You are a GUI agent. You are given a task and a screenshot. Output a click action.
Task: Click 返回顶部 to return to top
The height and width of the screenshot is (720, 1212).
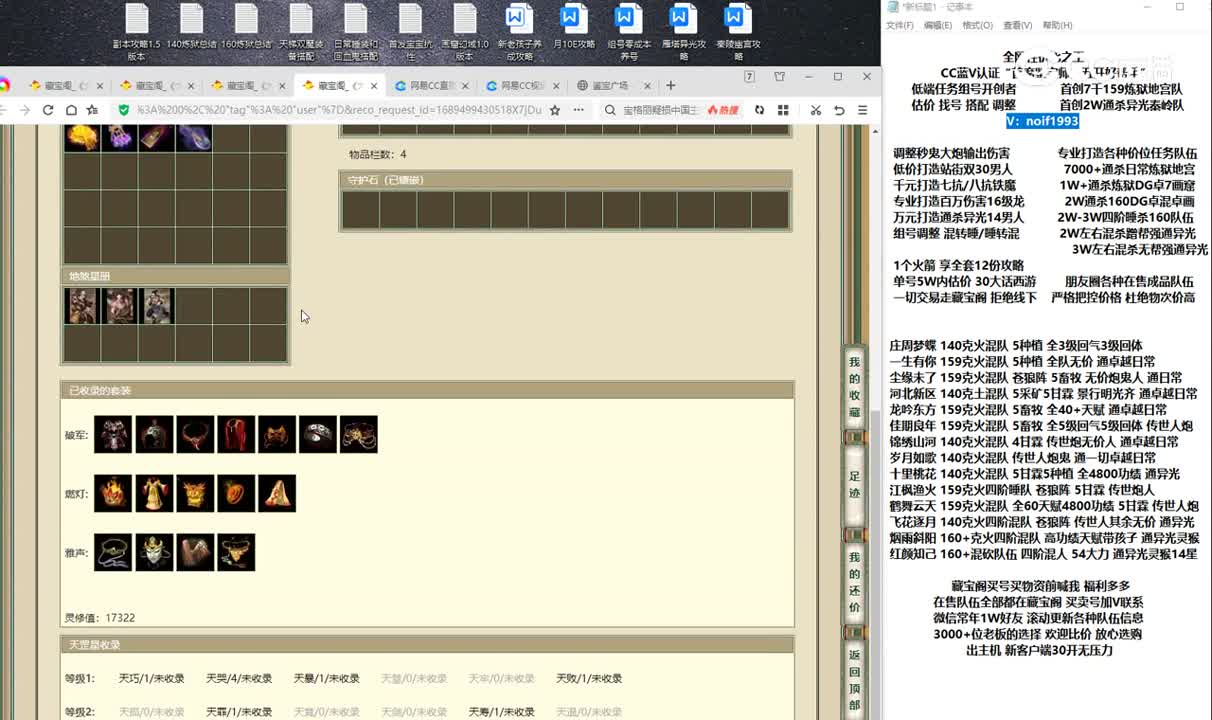854,679
